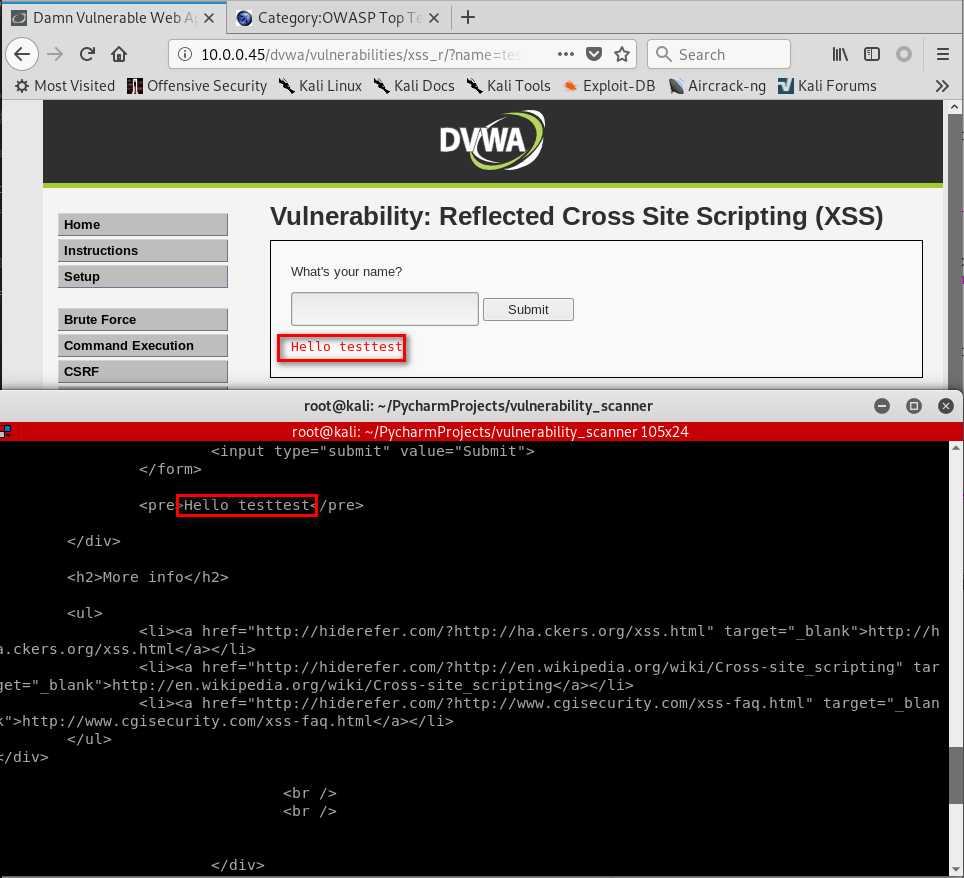964x878 pixels.
Task: Click into the browser Search box
Action: tap(719, 54)
